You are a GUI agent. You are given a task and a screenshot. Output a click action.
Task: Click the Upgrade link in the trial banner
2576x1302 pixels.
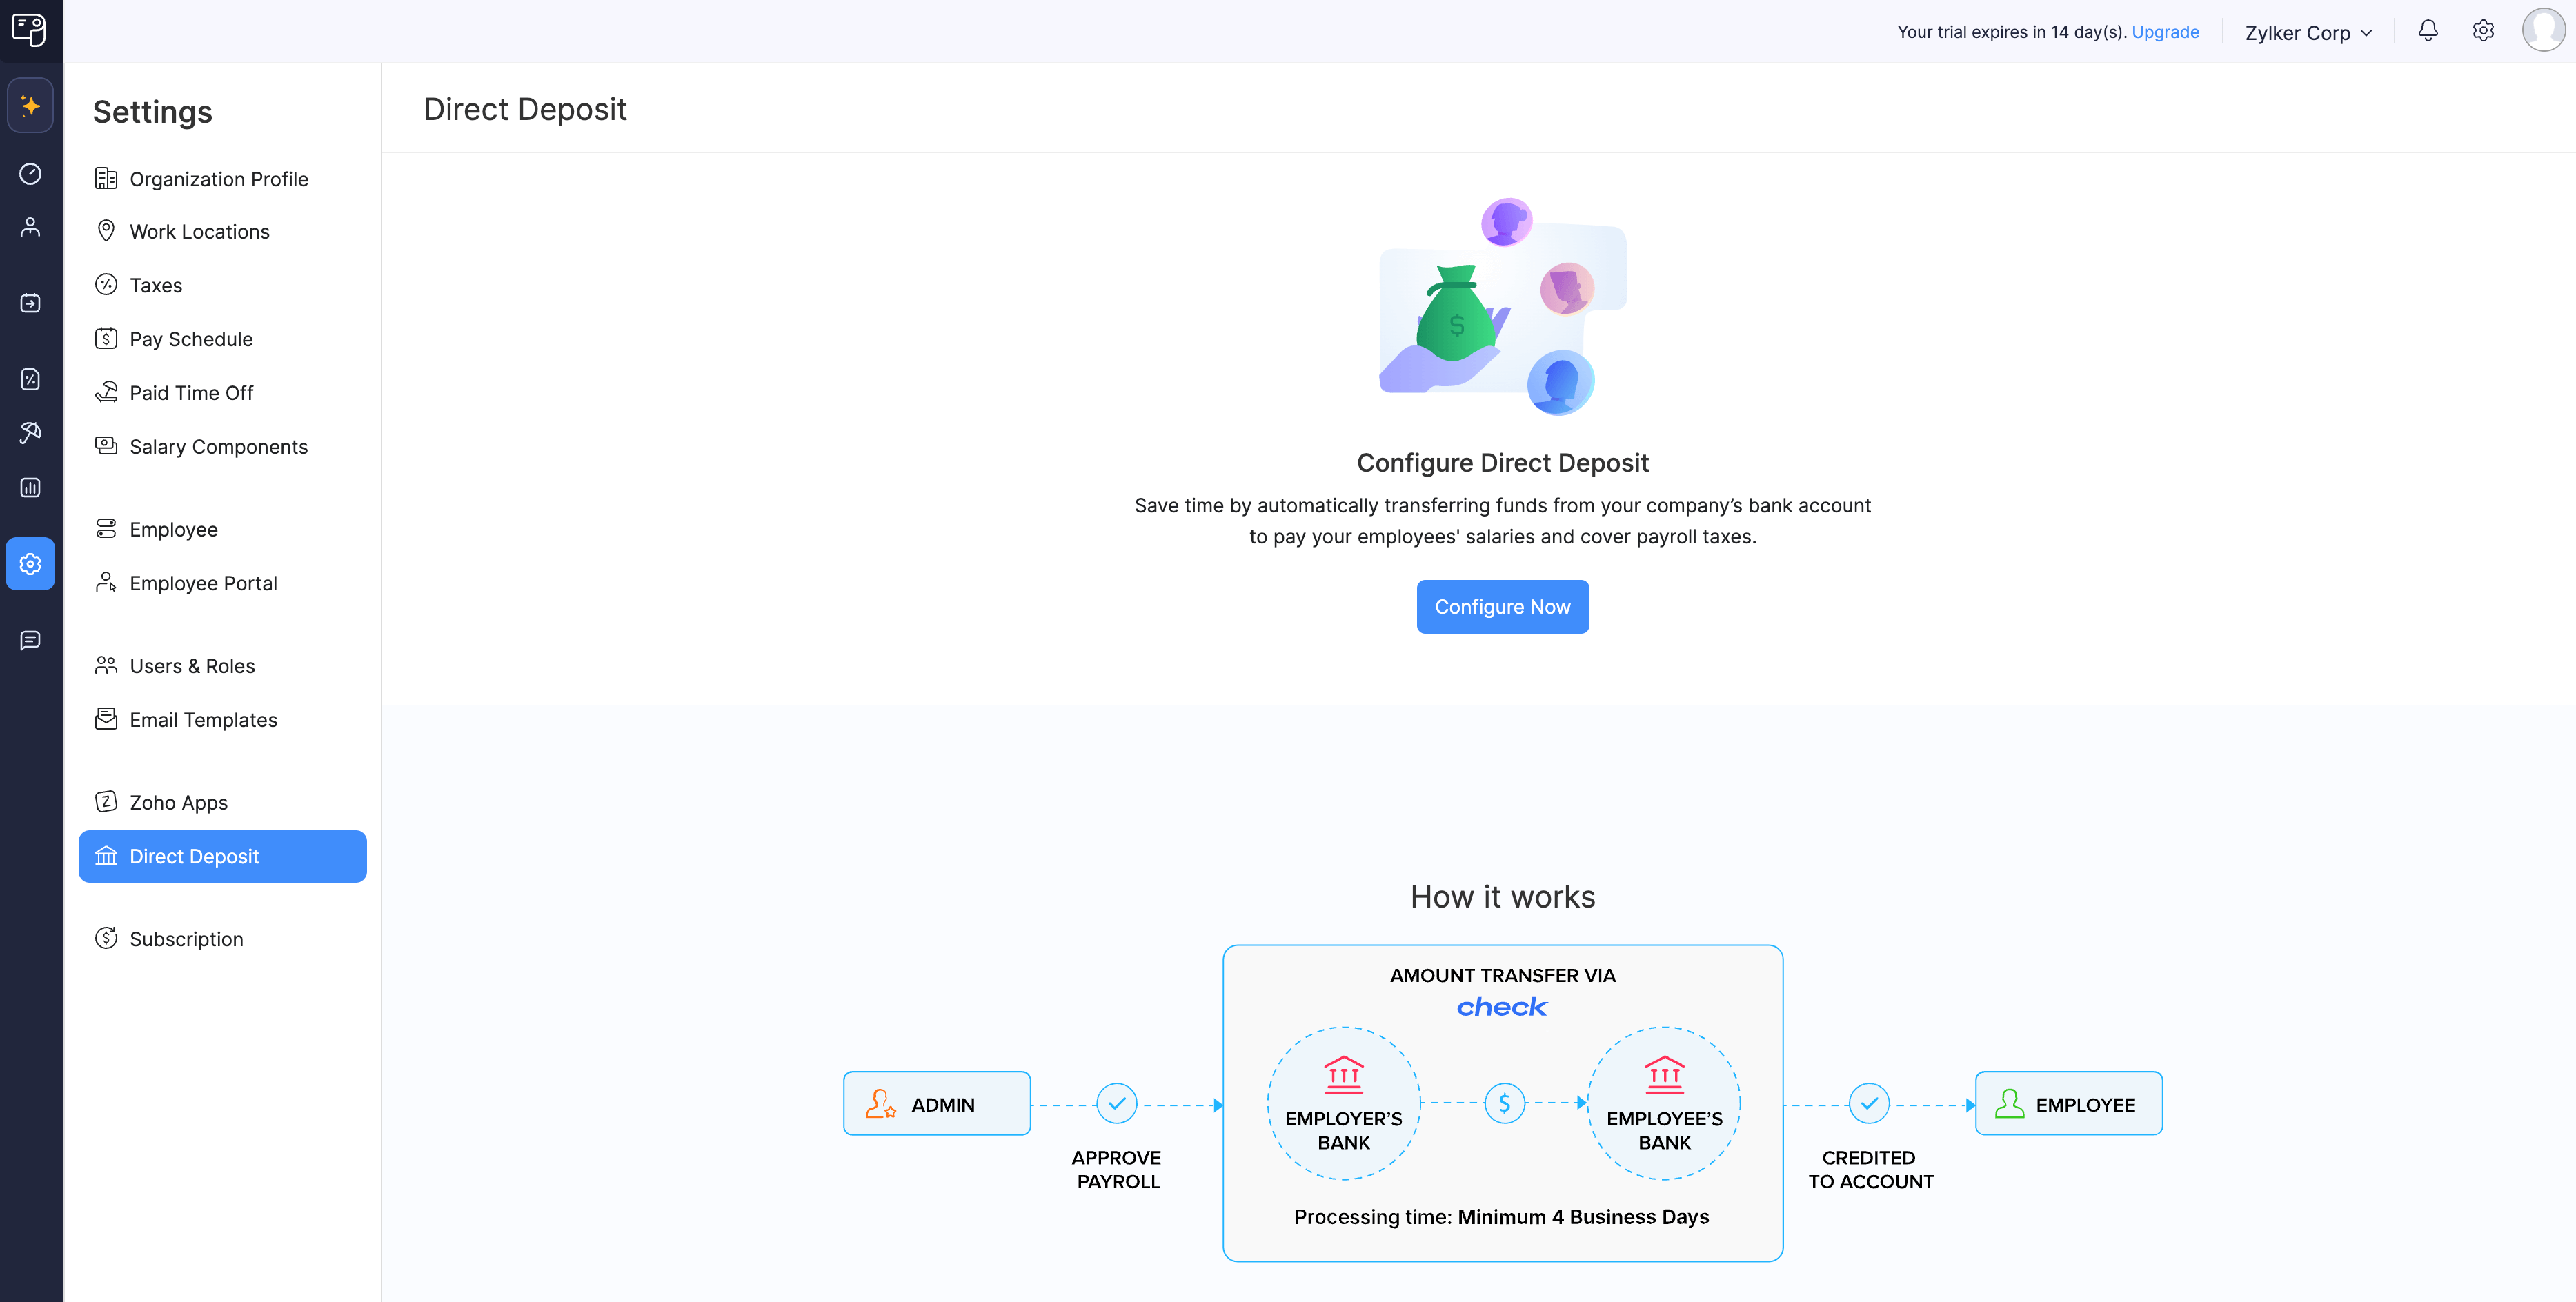(x=2166, y=32)
